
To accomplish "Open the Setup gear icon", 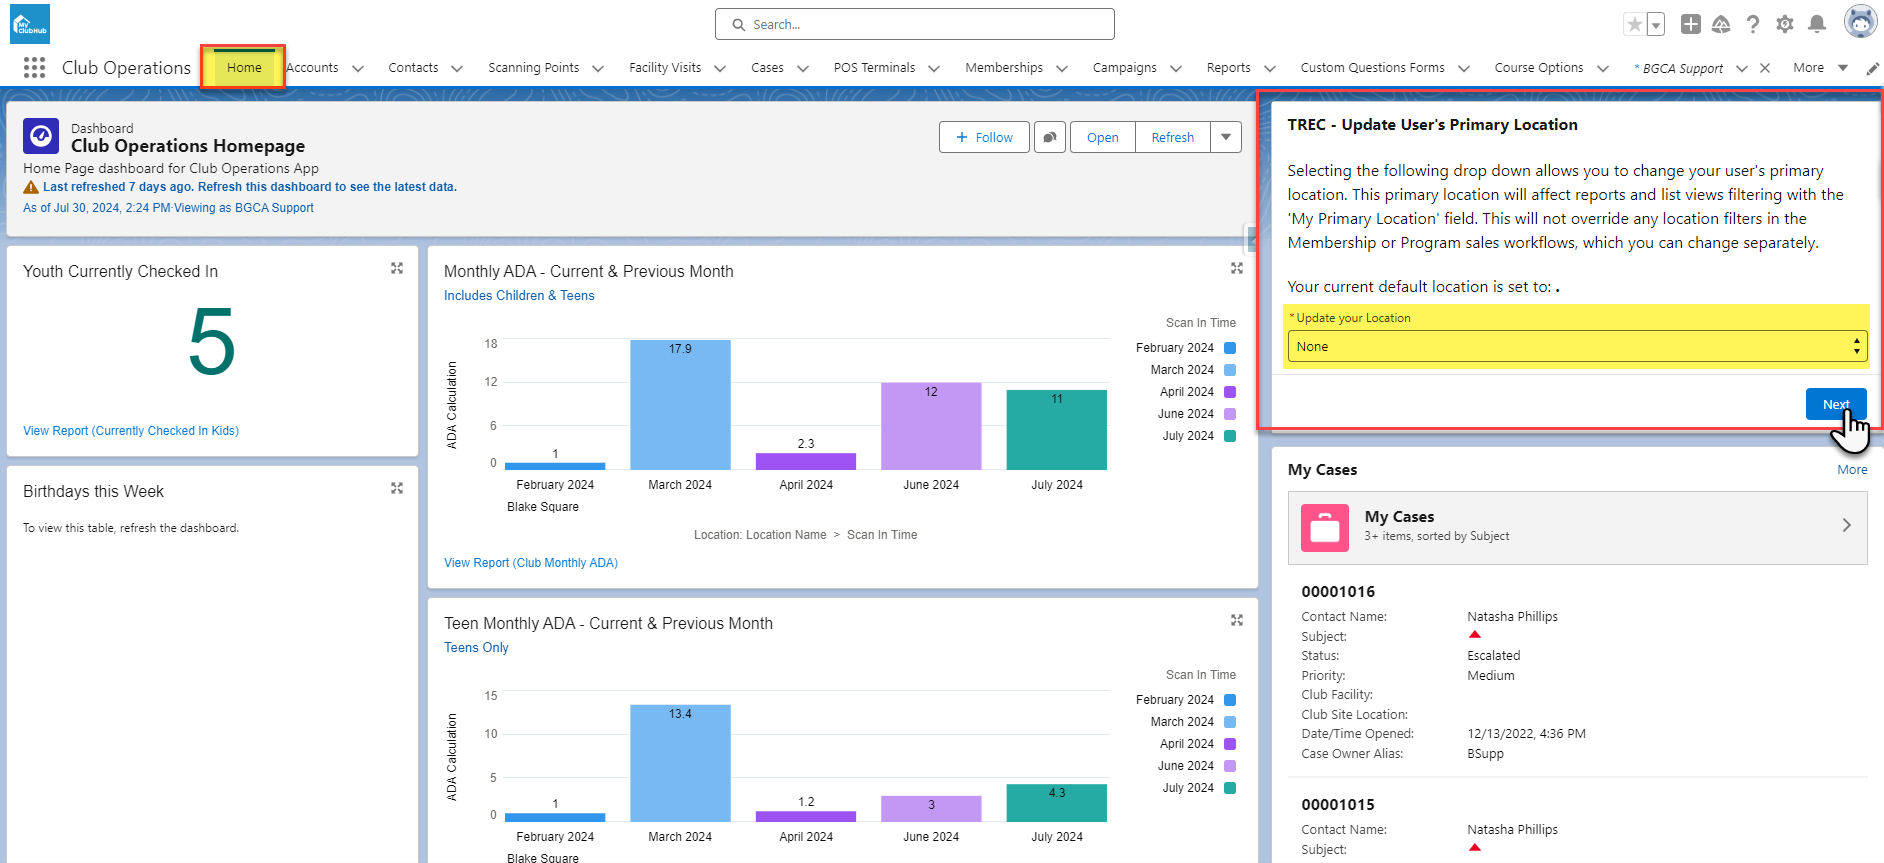I will coord(1785,24).
